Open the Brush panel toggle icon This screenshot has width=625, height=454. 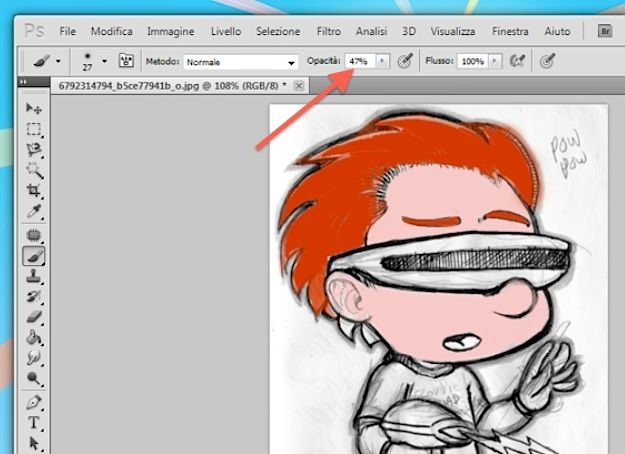(126, 61)
